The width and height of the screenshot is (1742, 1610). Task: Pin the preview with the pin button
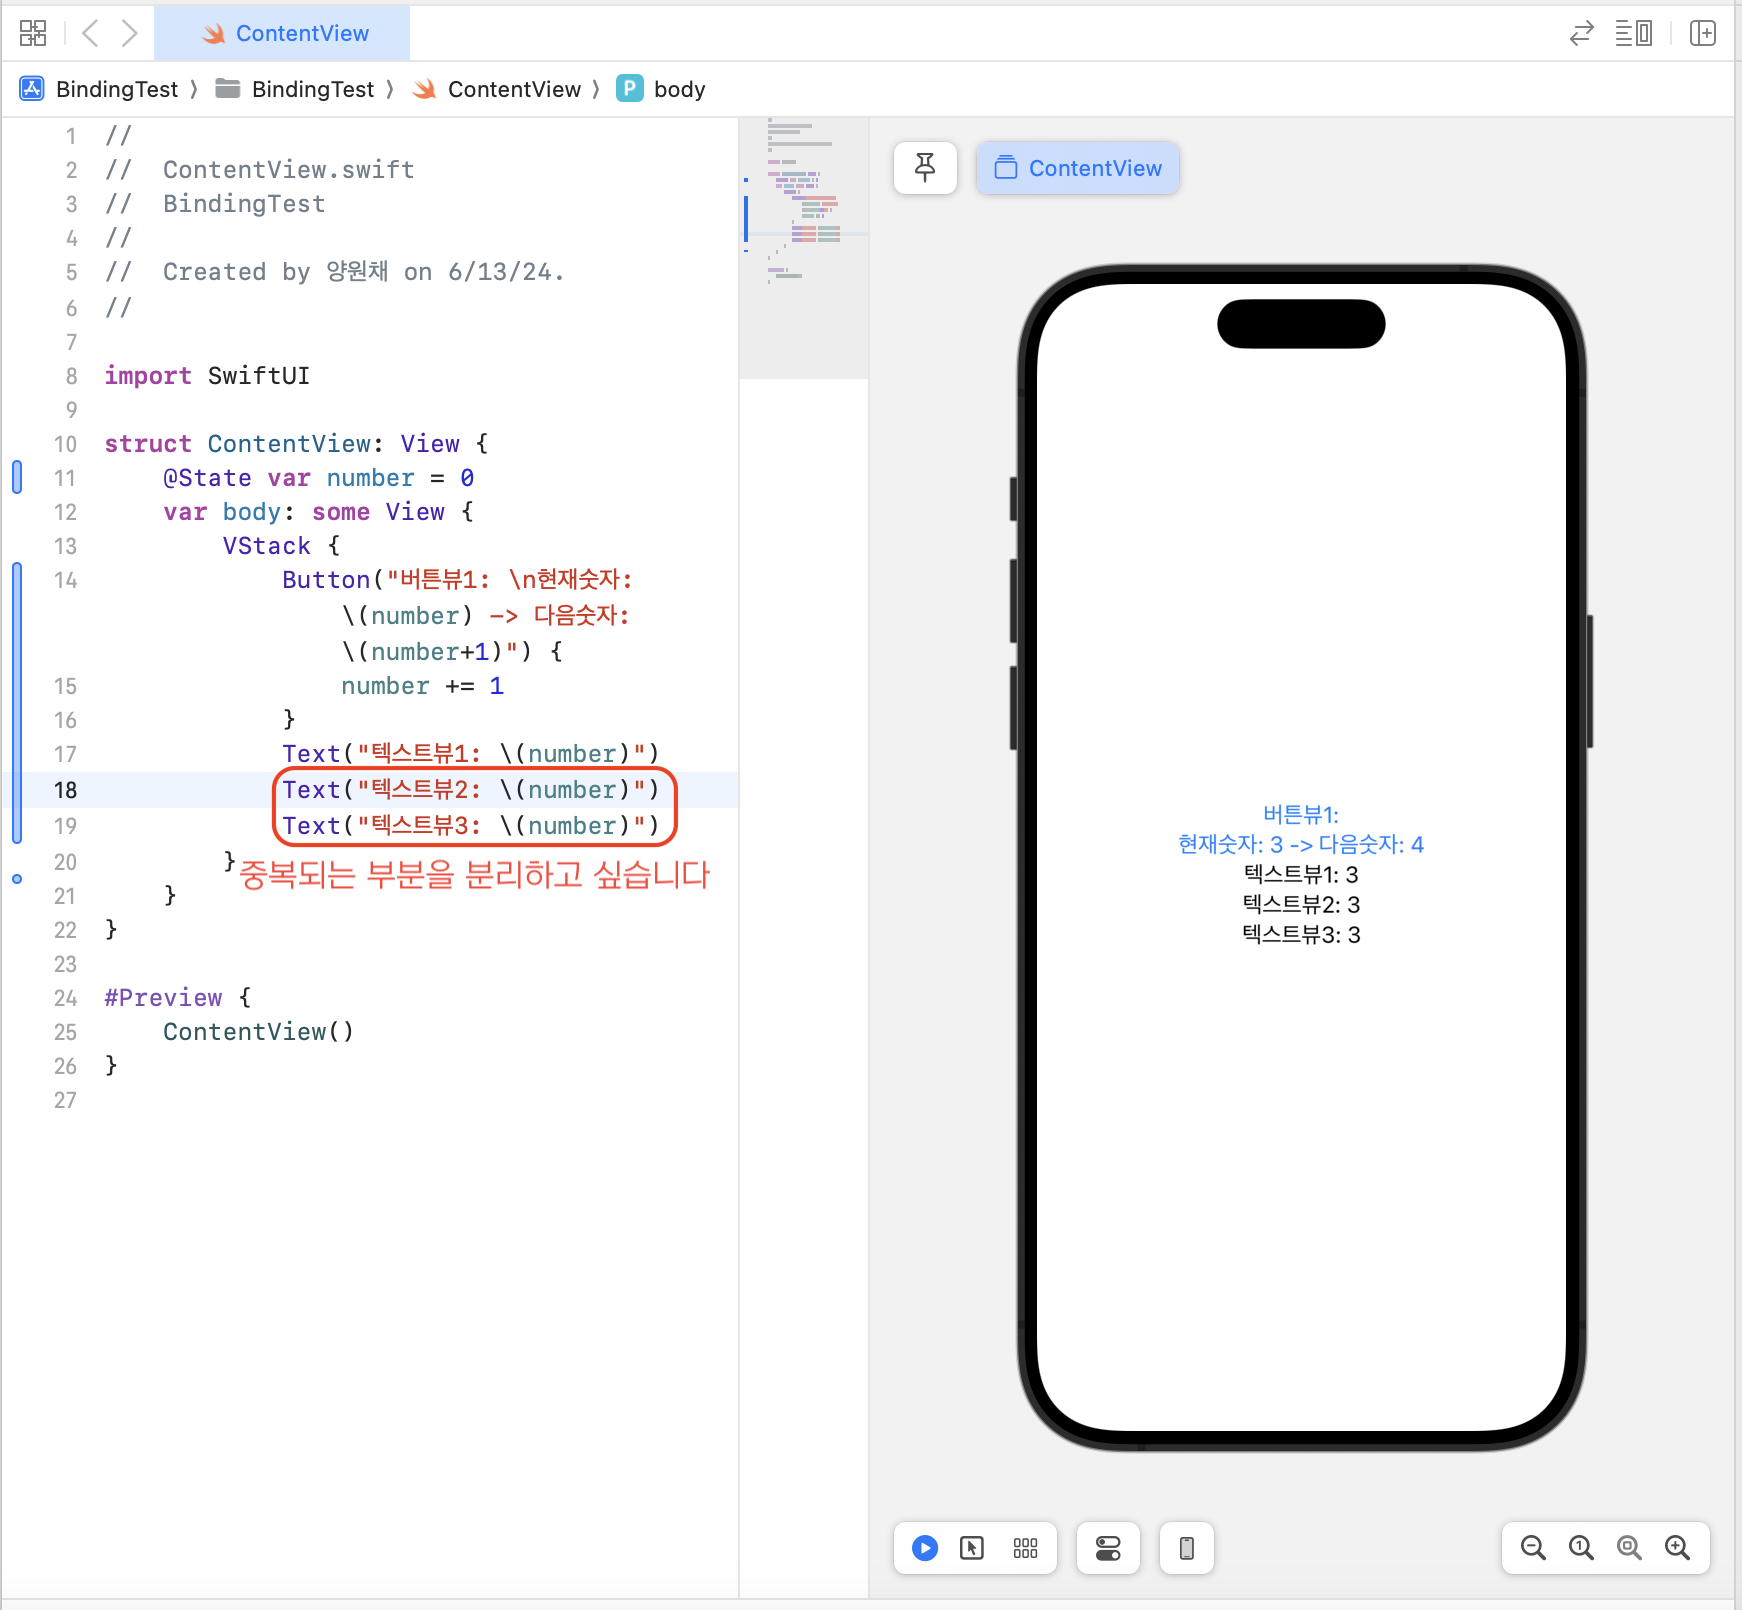click(925, 168)
